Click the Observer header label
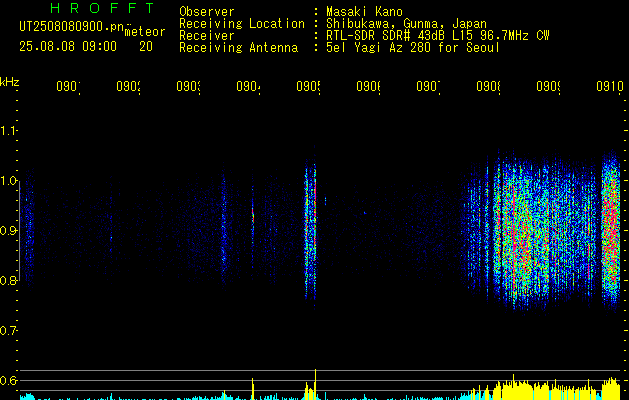The height and width of the screenshot is (400, 629). [207, 12]
